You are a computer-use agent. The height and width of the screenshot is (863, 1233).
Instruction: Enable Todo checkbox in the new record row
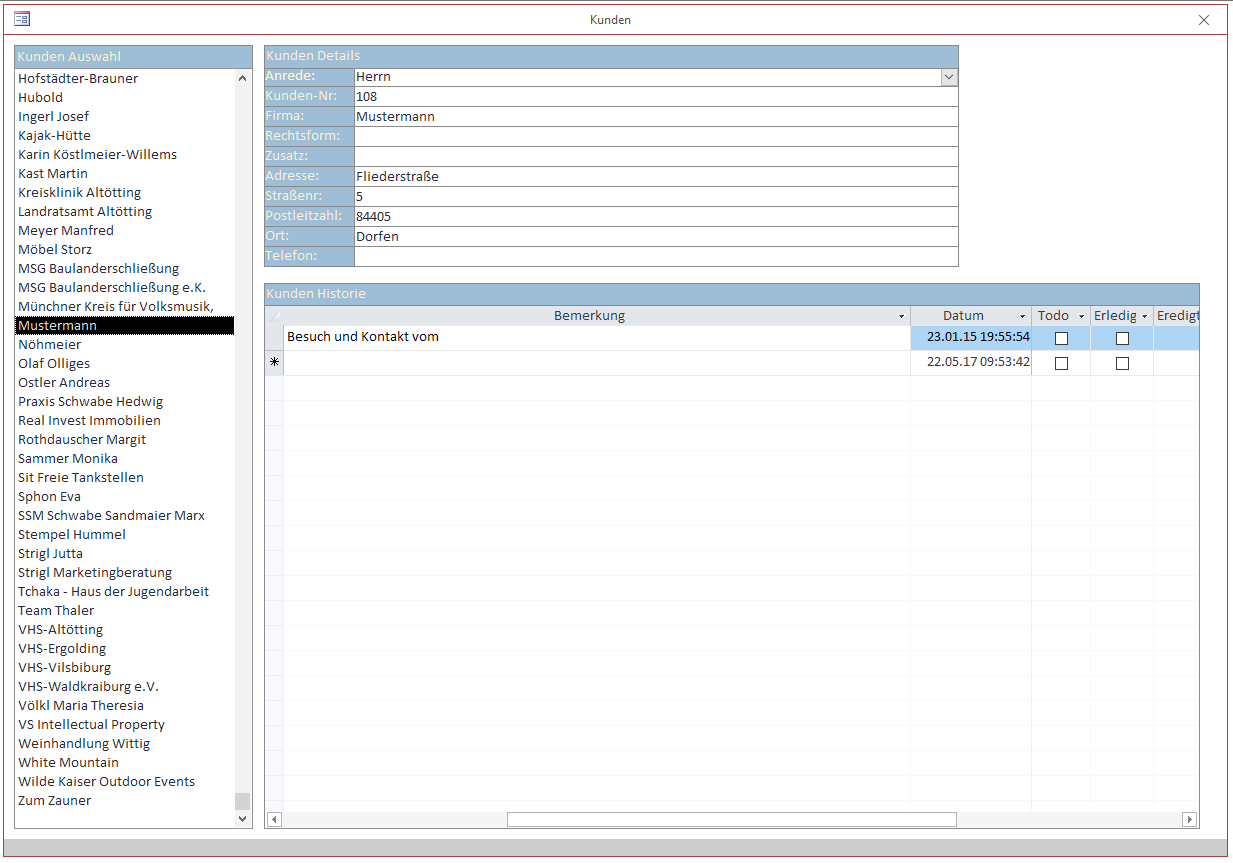[x=1061, y=363]
